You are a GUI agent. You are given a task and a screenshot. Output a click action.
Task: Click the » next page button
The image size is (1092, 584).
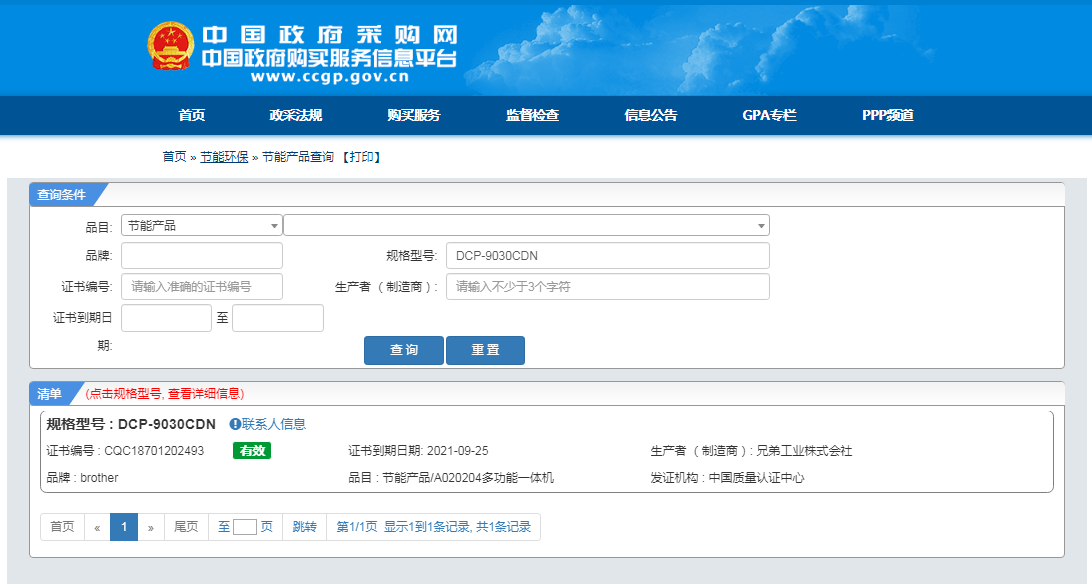(x=150, y=527)
